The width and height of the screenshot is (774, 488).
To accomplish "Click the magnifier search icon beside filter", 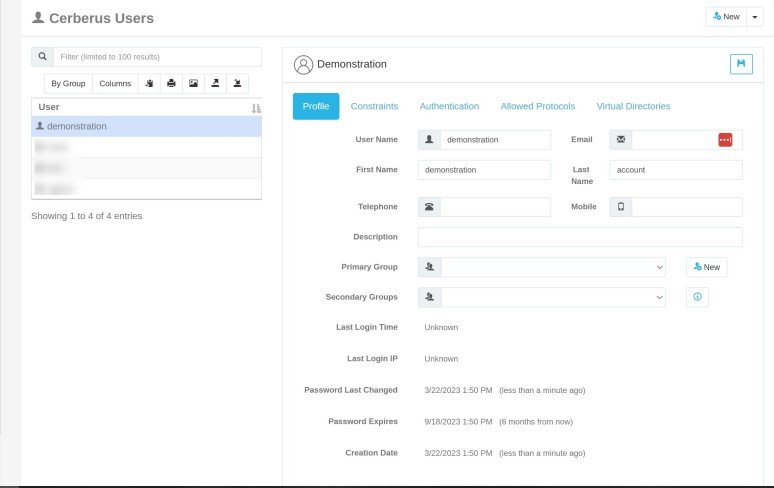I will [x=43, y=57].
